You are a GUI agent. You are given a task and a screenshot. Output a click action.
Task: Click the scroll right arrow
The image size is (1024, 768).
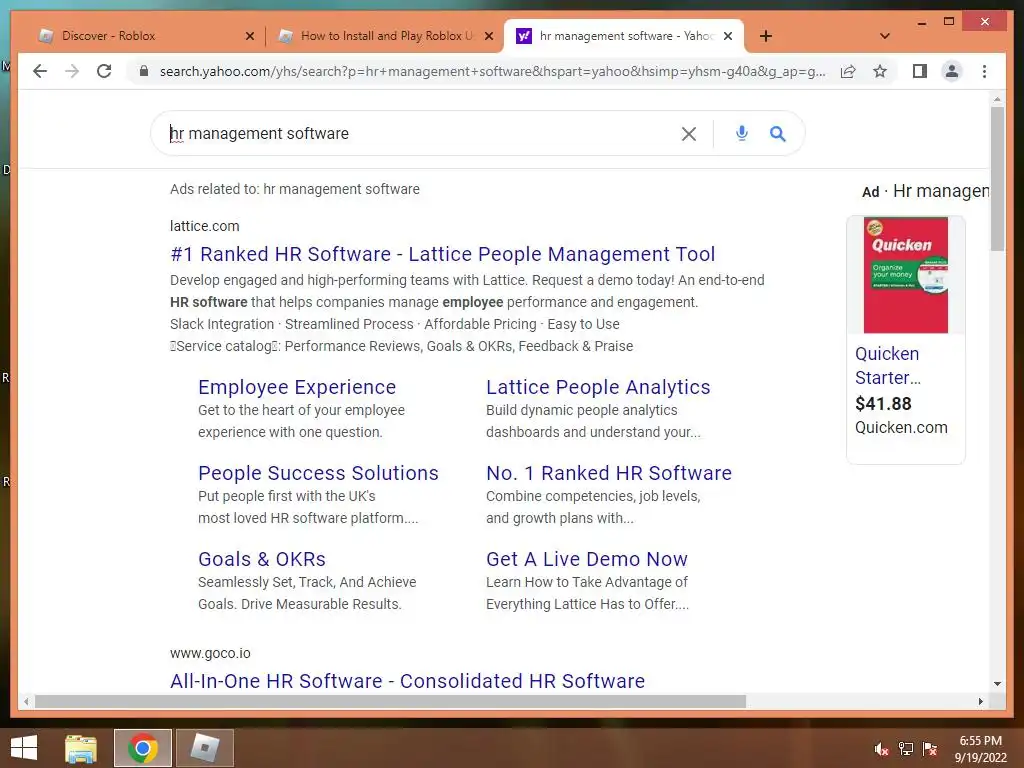[980, 701]
